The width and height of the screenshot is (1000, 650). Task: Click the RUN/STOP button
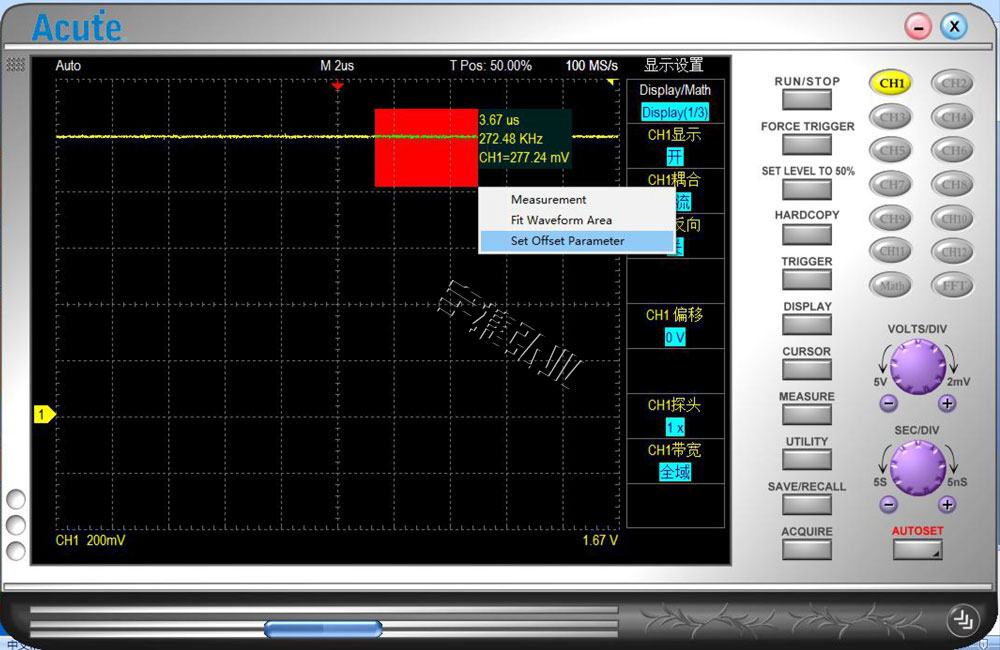tap(807, 100)
